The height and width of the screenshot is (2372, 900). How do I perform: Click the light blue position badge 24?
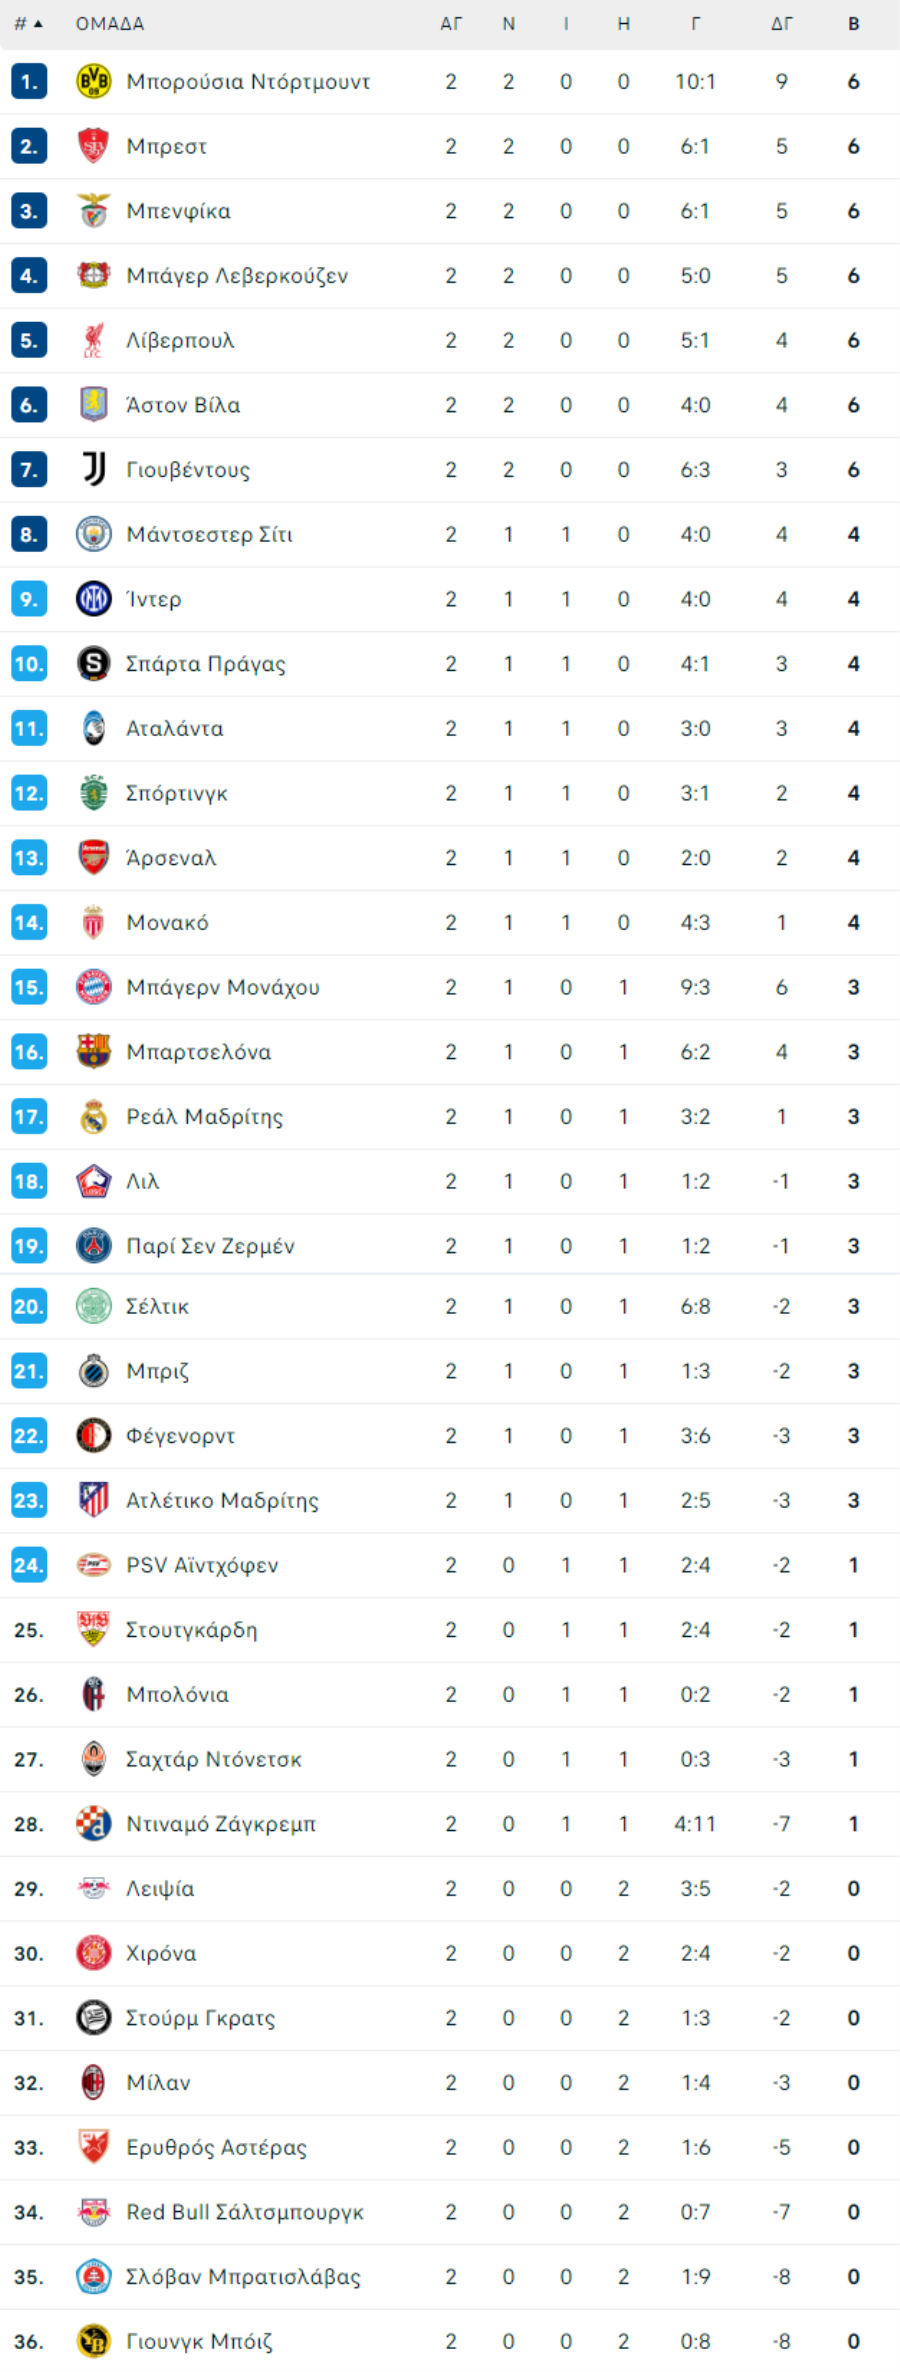point(29,1564)
